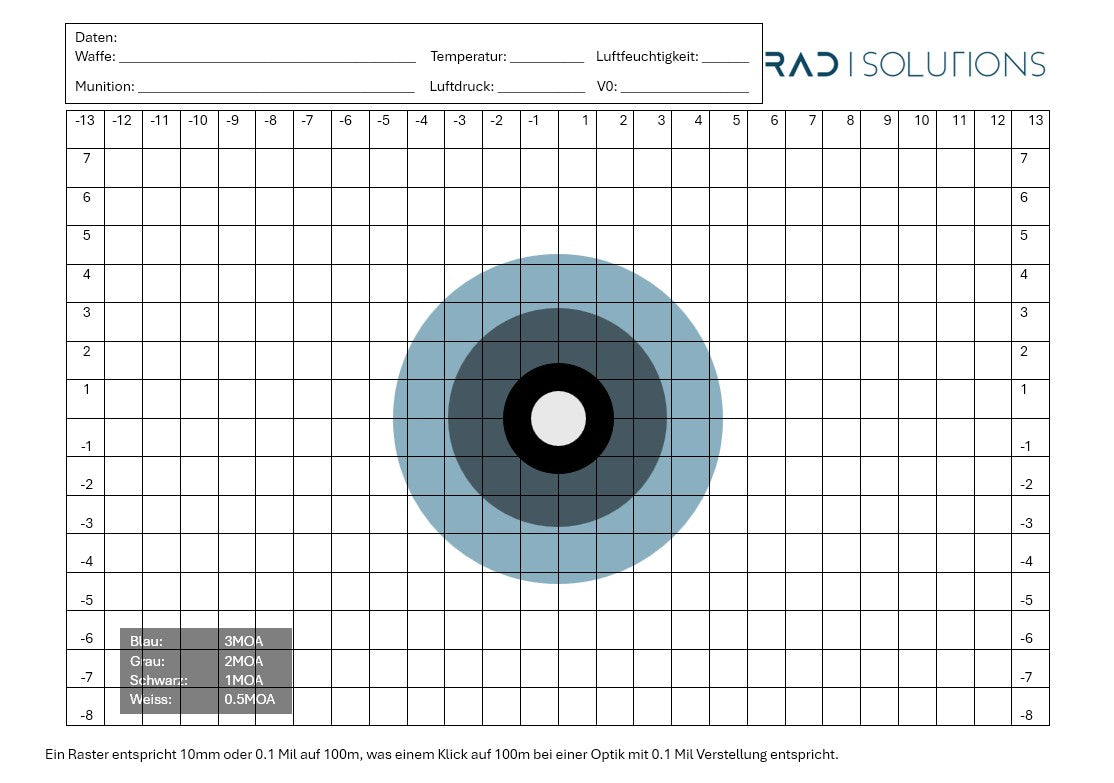Click the 'Waffe:' label
Image resolution: width=1114 pixels, height=783 pixels.
click(95, 56)
